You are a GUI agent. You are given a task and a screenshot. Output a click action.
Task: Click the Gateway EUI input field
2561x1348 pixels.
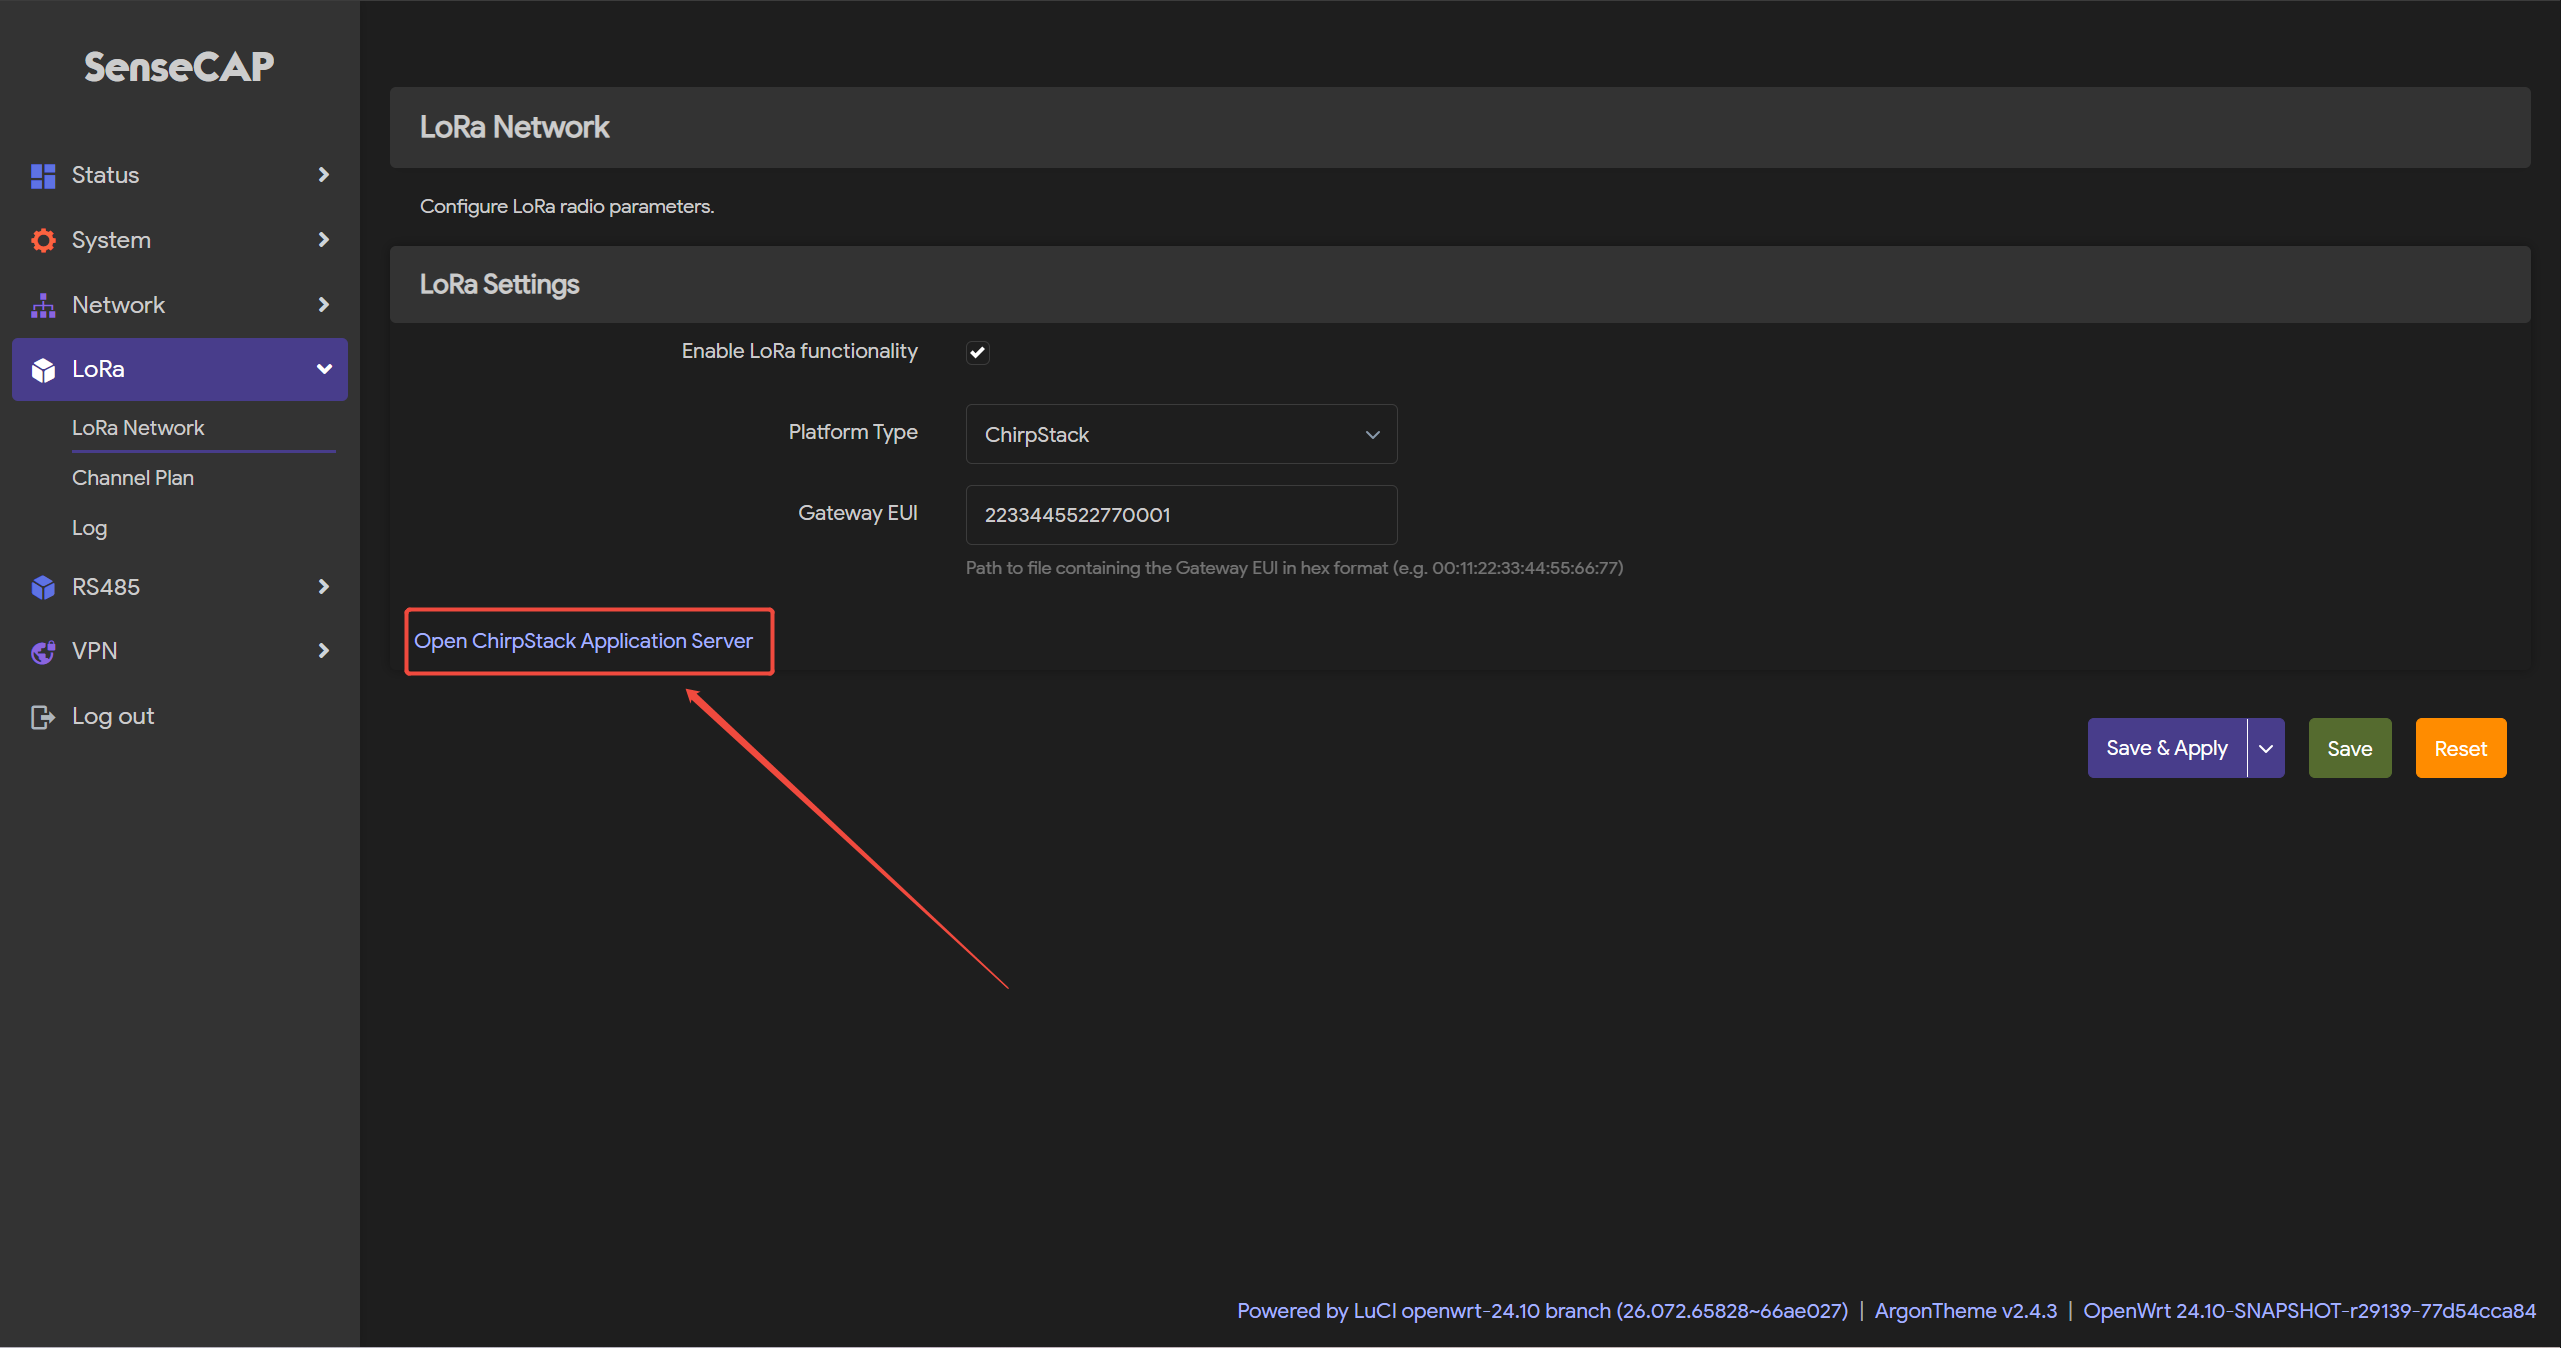1180,515
